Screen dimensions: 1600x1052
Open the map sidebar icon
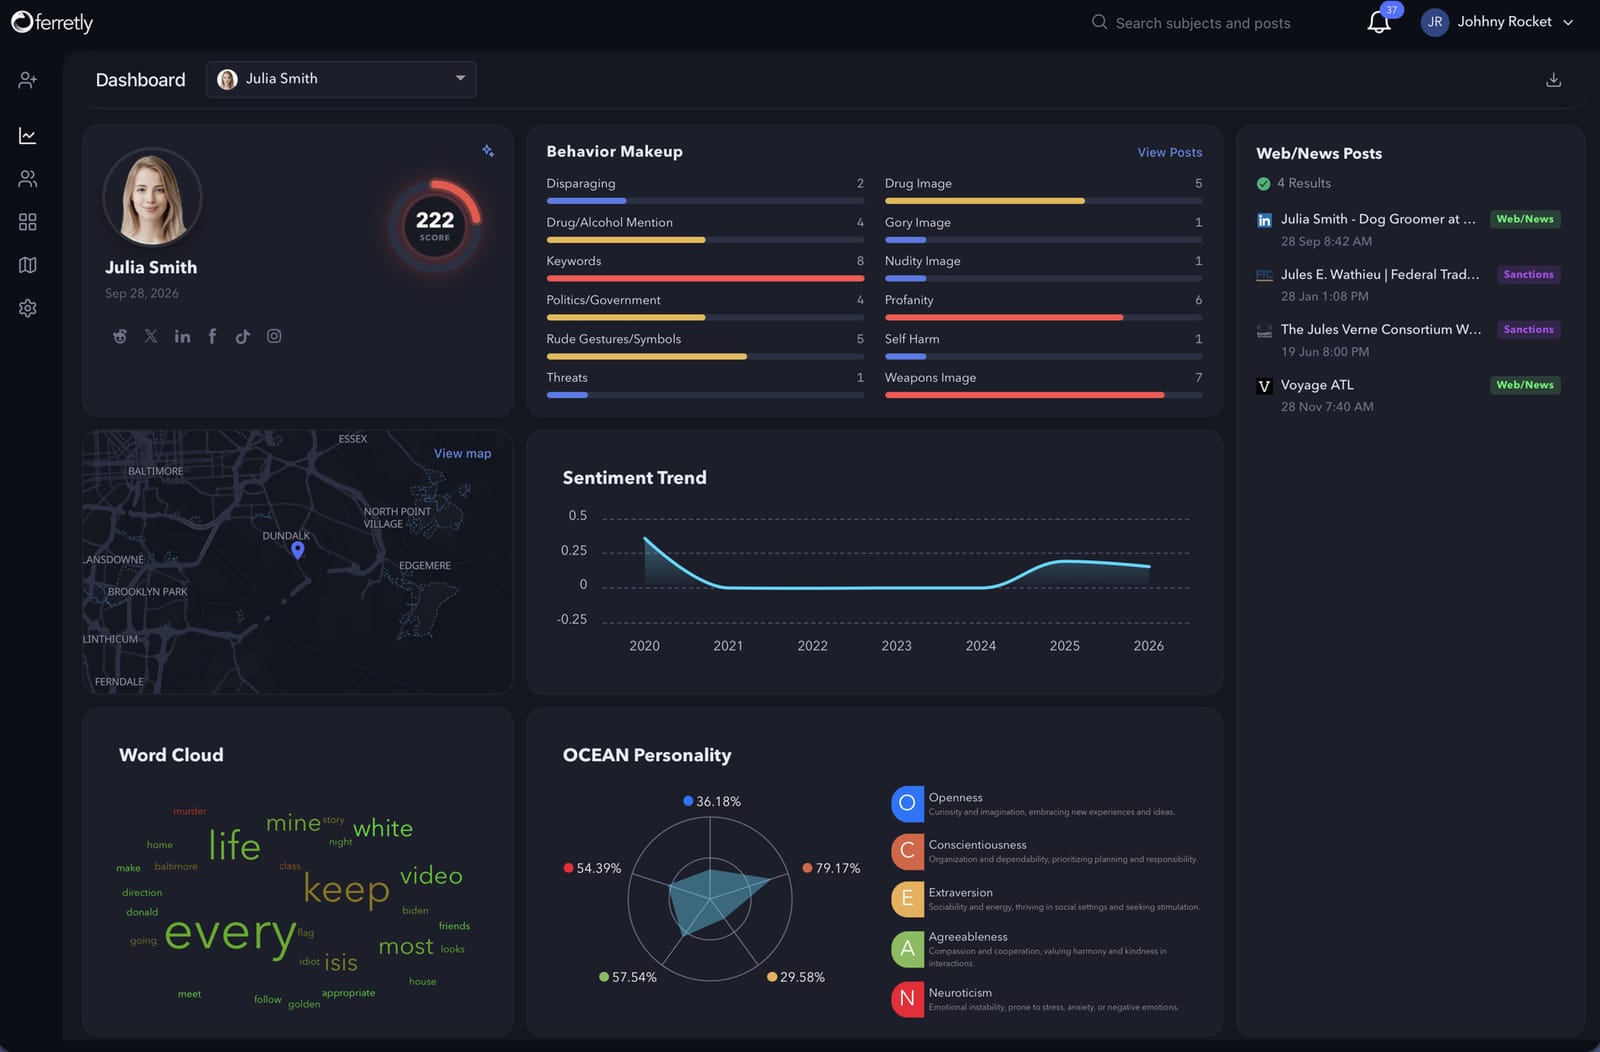point(28,265)
